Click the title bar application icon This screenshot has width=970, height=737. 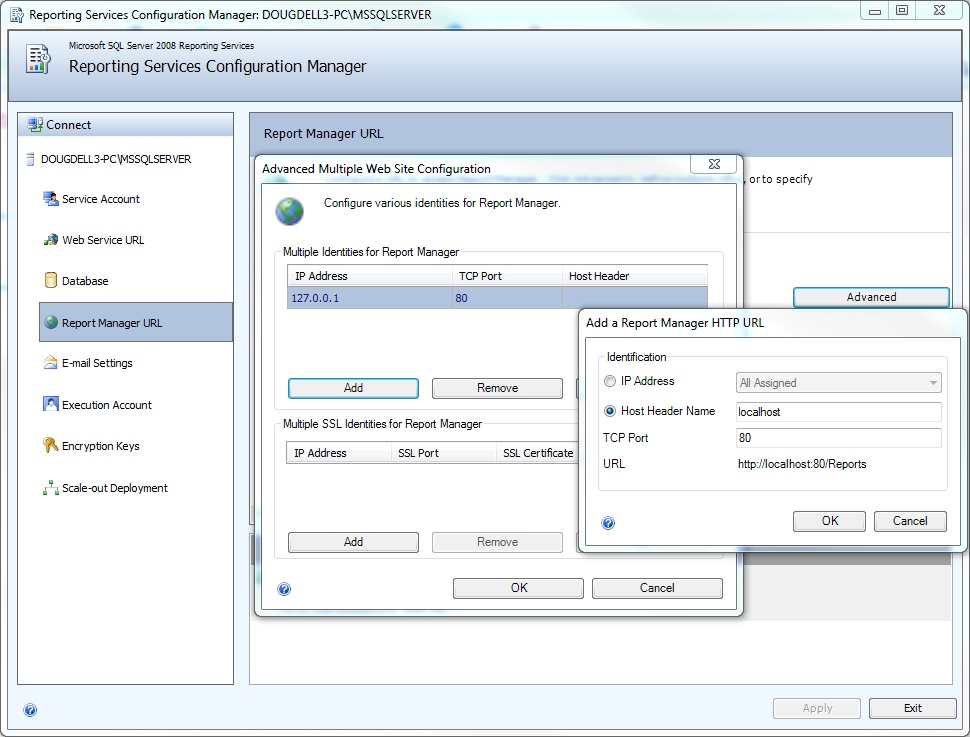coord(17,14)
